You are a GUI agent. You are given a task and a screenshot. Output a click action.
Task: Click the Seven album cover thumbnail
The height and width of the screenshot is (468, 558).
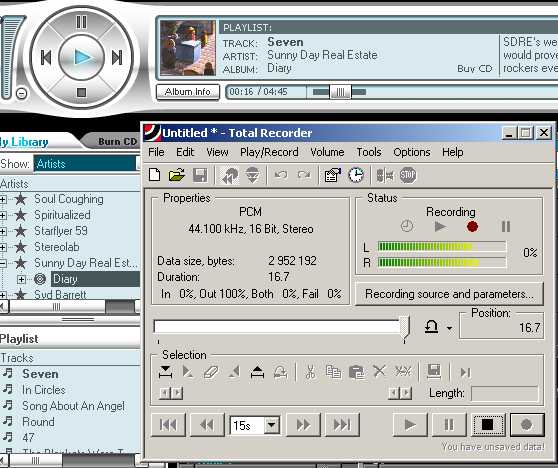[188, 48]
